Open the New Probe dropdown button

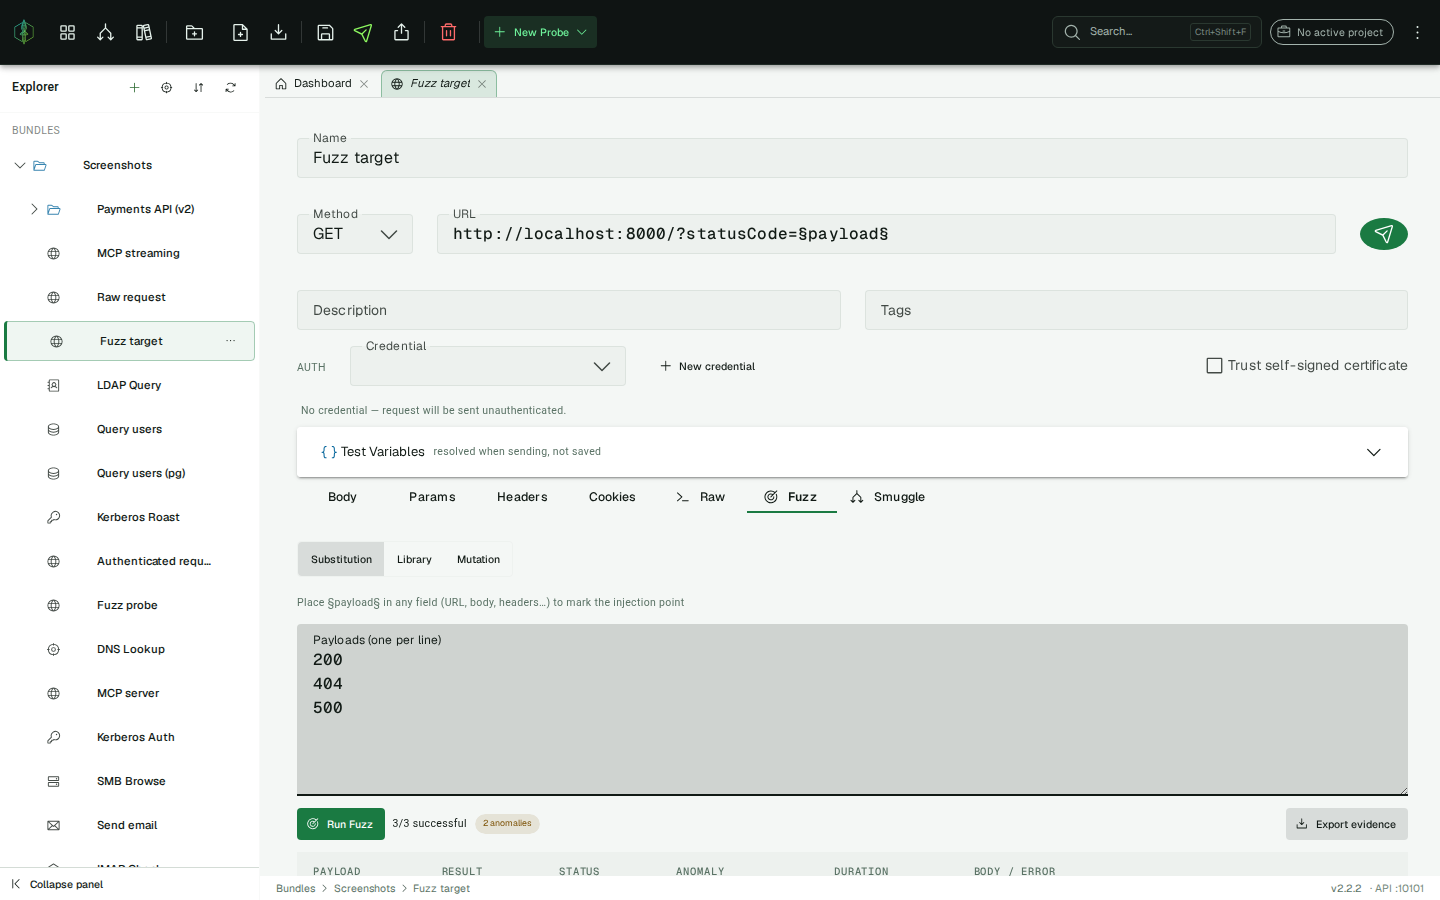(x=540, y=32)
